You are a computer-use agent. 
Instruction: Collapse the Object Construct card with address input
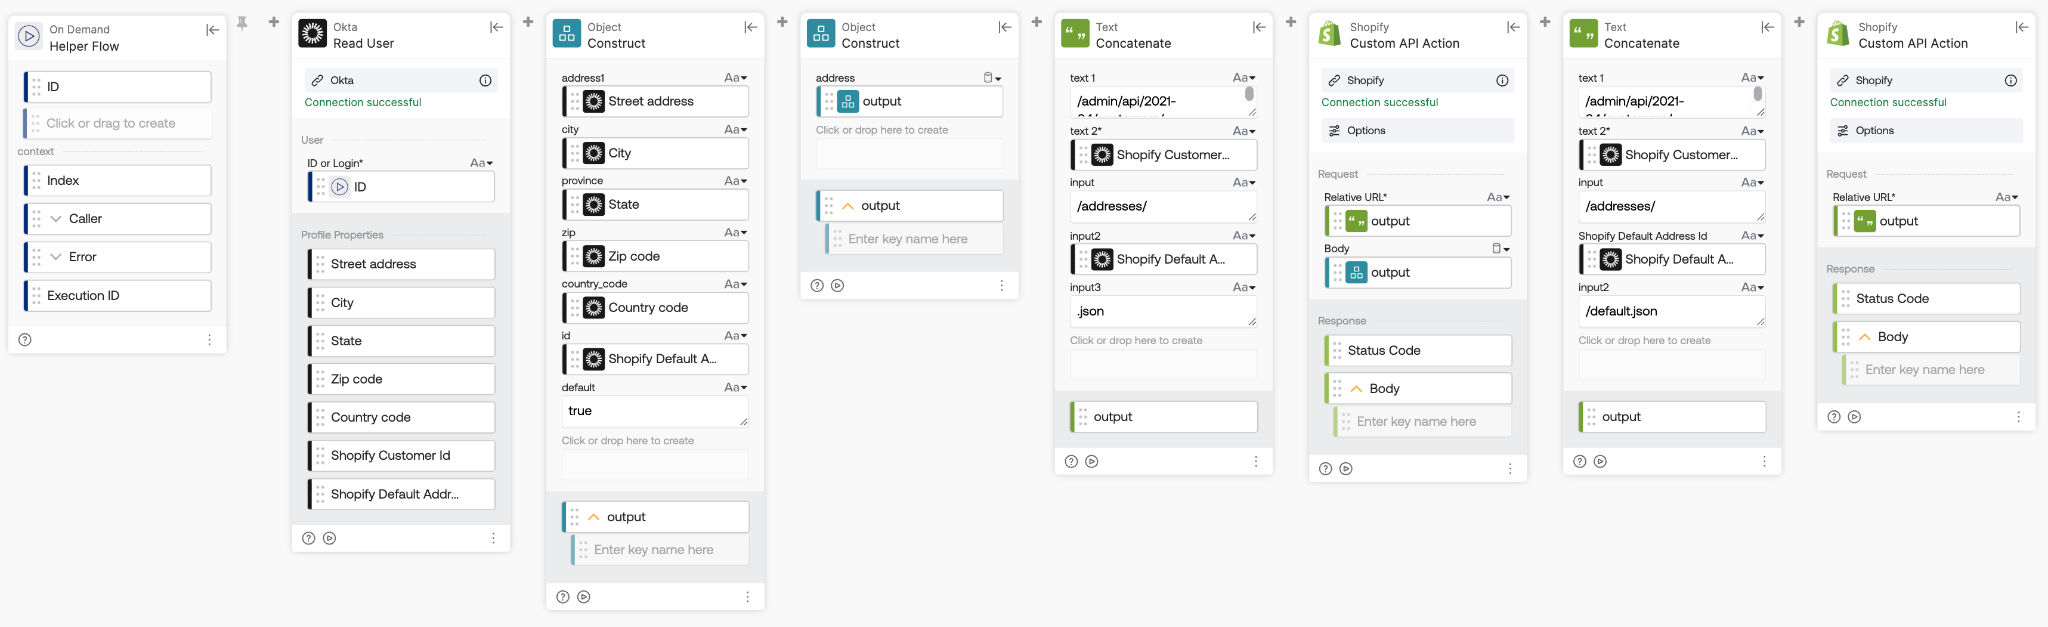[1005, 27]
